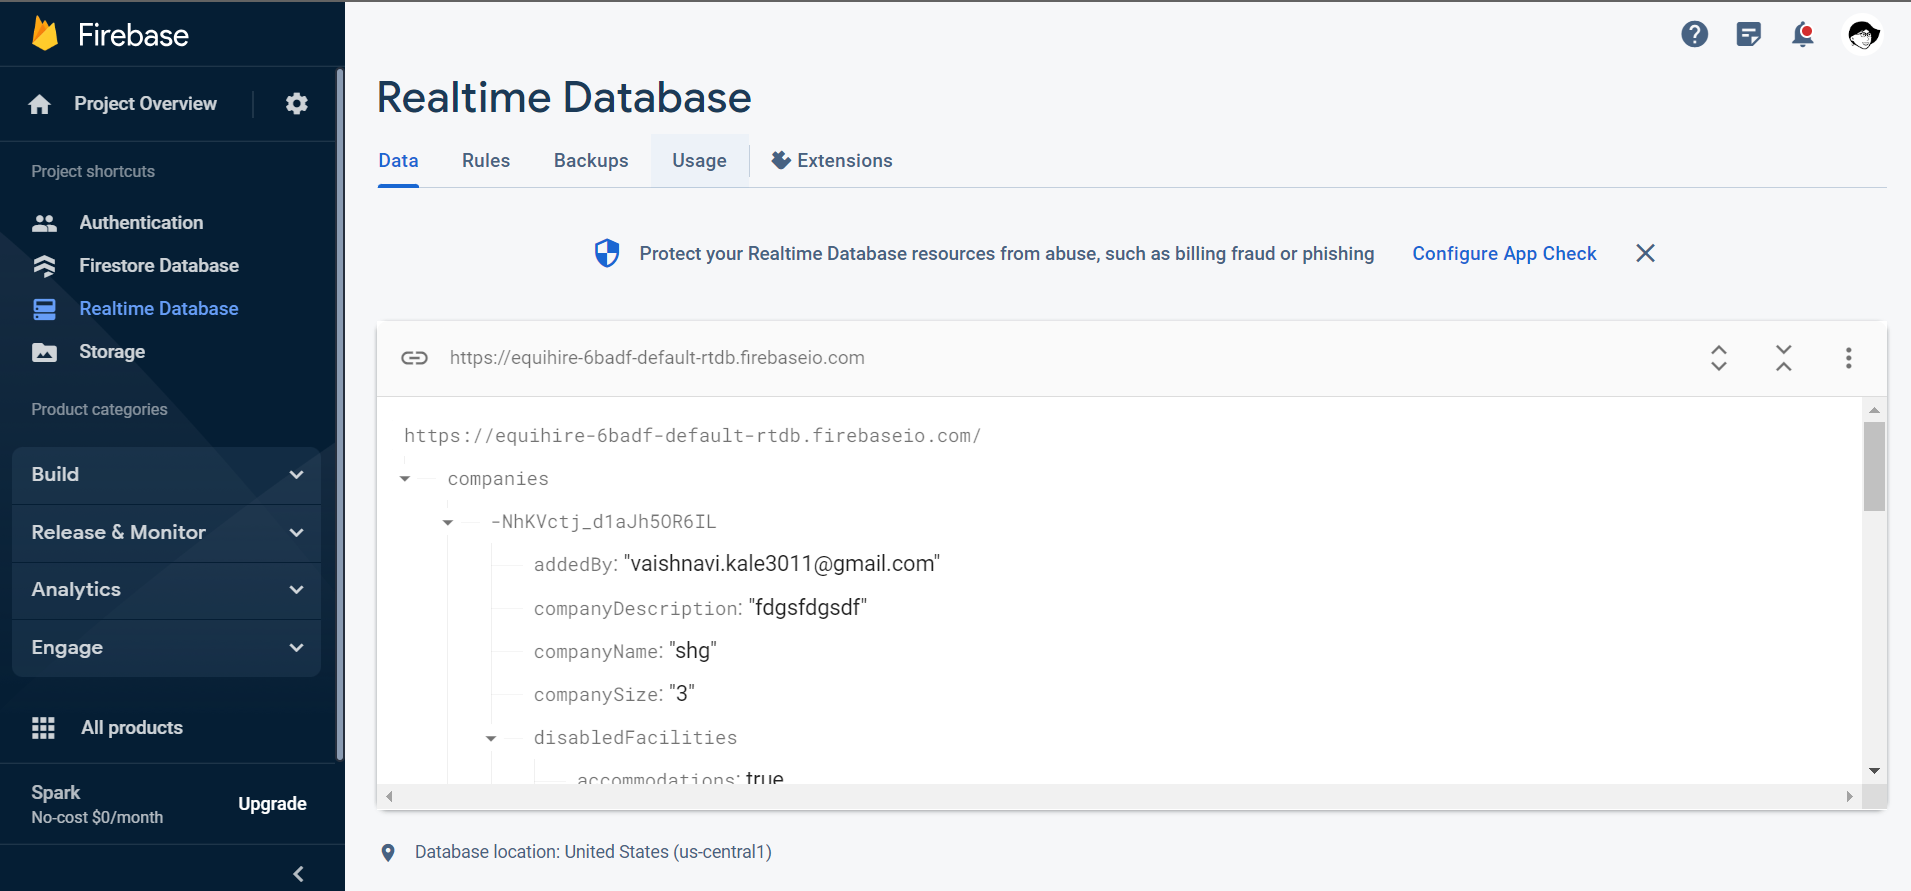Screen dimensions: 1911x891
Task: Click the root database URL path
Action: pyautogui.click(x=692, y=436)
